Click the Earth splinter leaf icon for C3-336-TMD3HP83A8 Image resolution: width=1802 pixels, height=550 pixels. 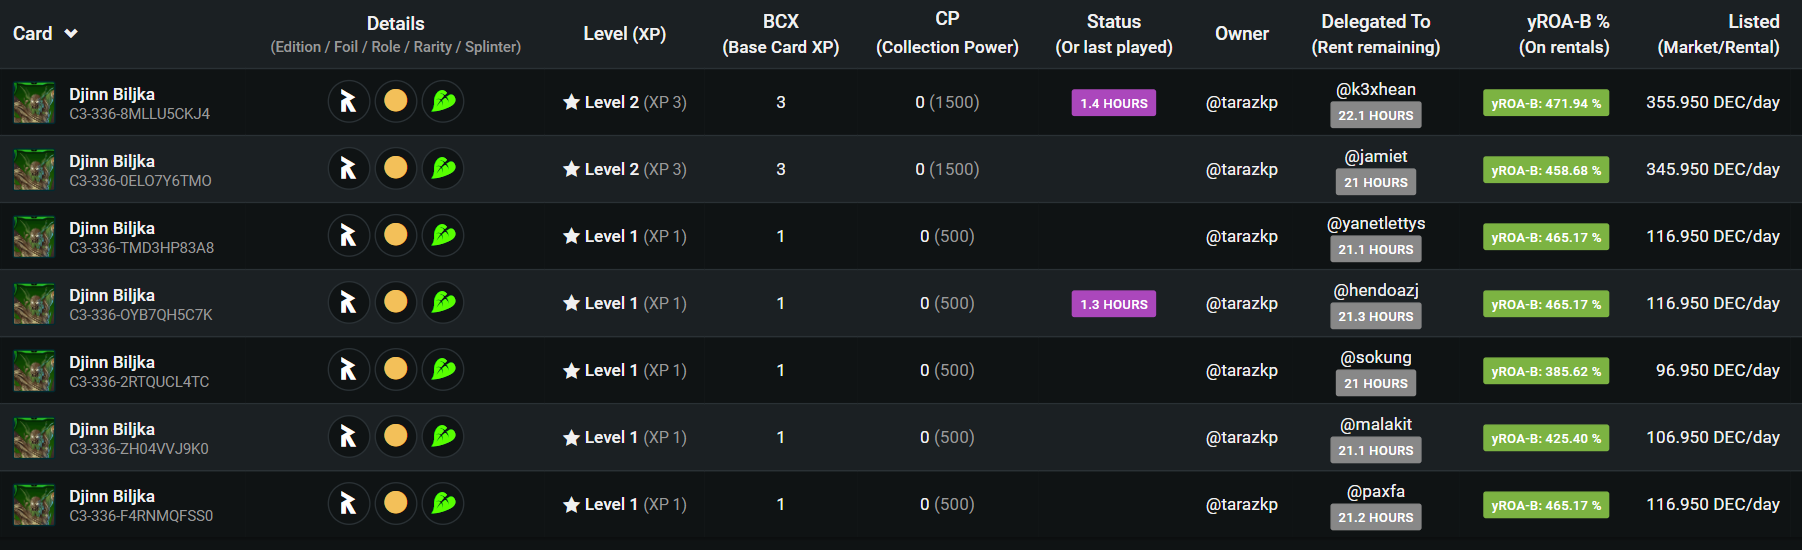pos(443,236)
